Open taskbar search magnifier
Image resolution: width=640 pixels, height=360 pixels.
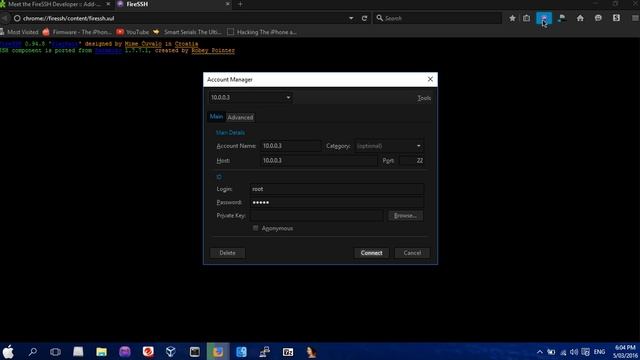point(33,351)
